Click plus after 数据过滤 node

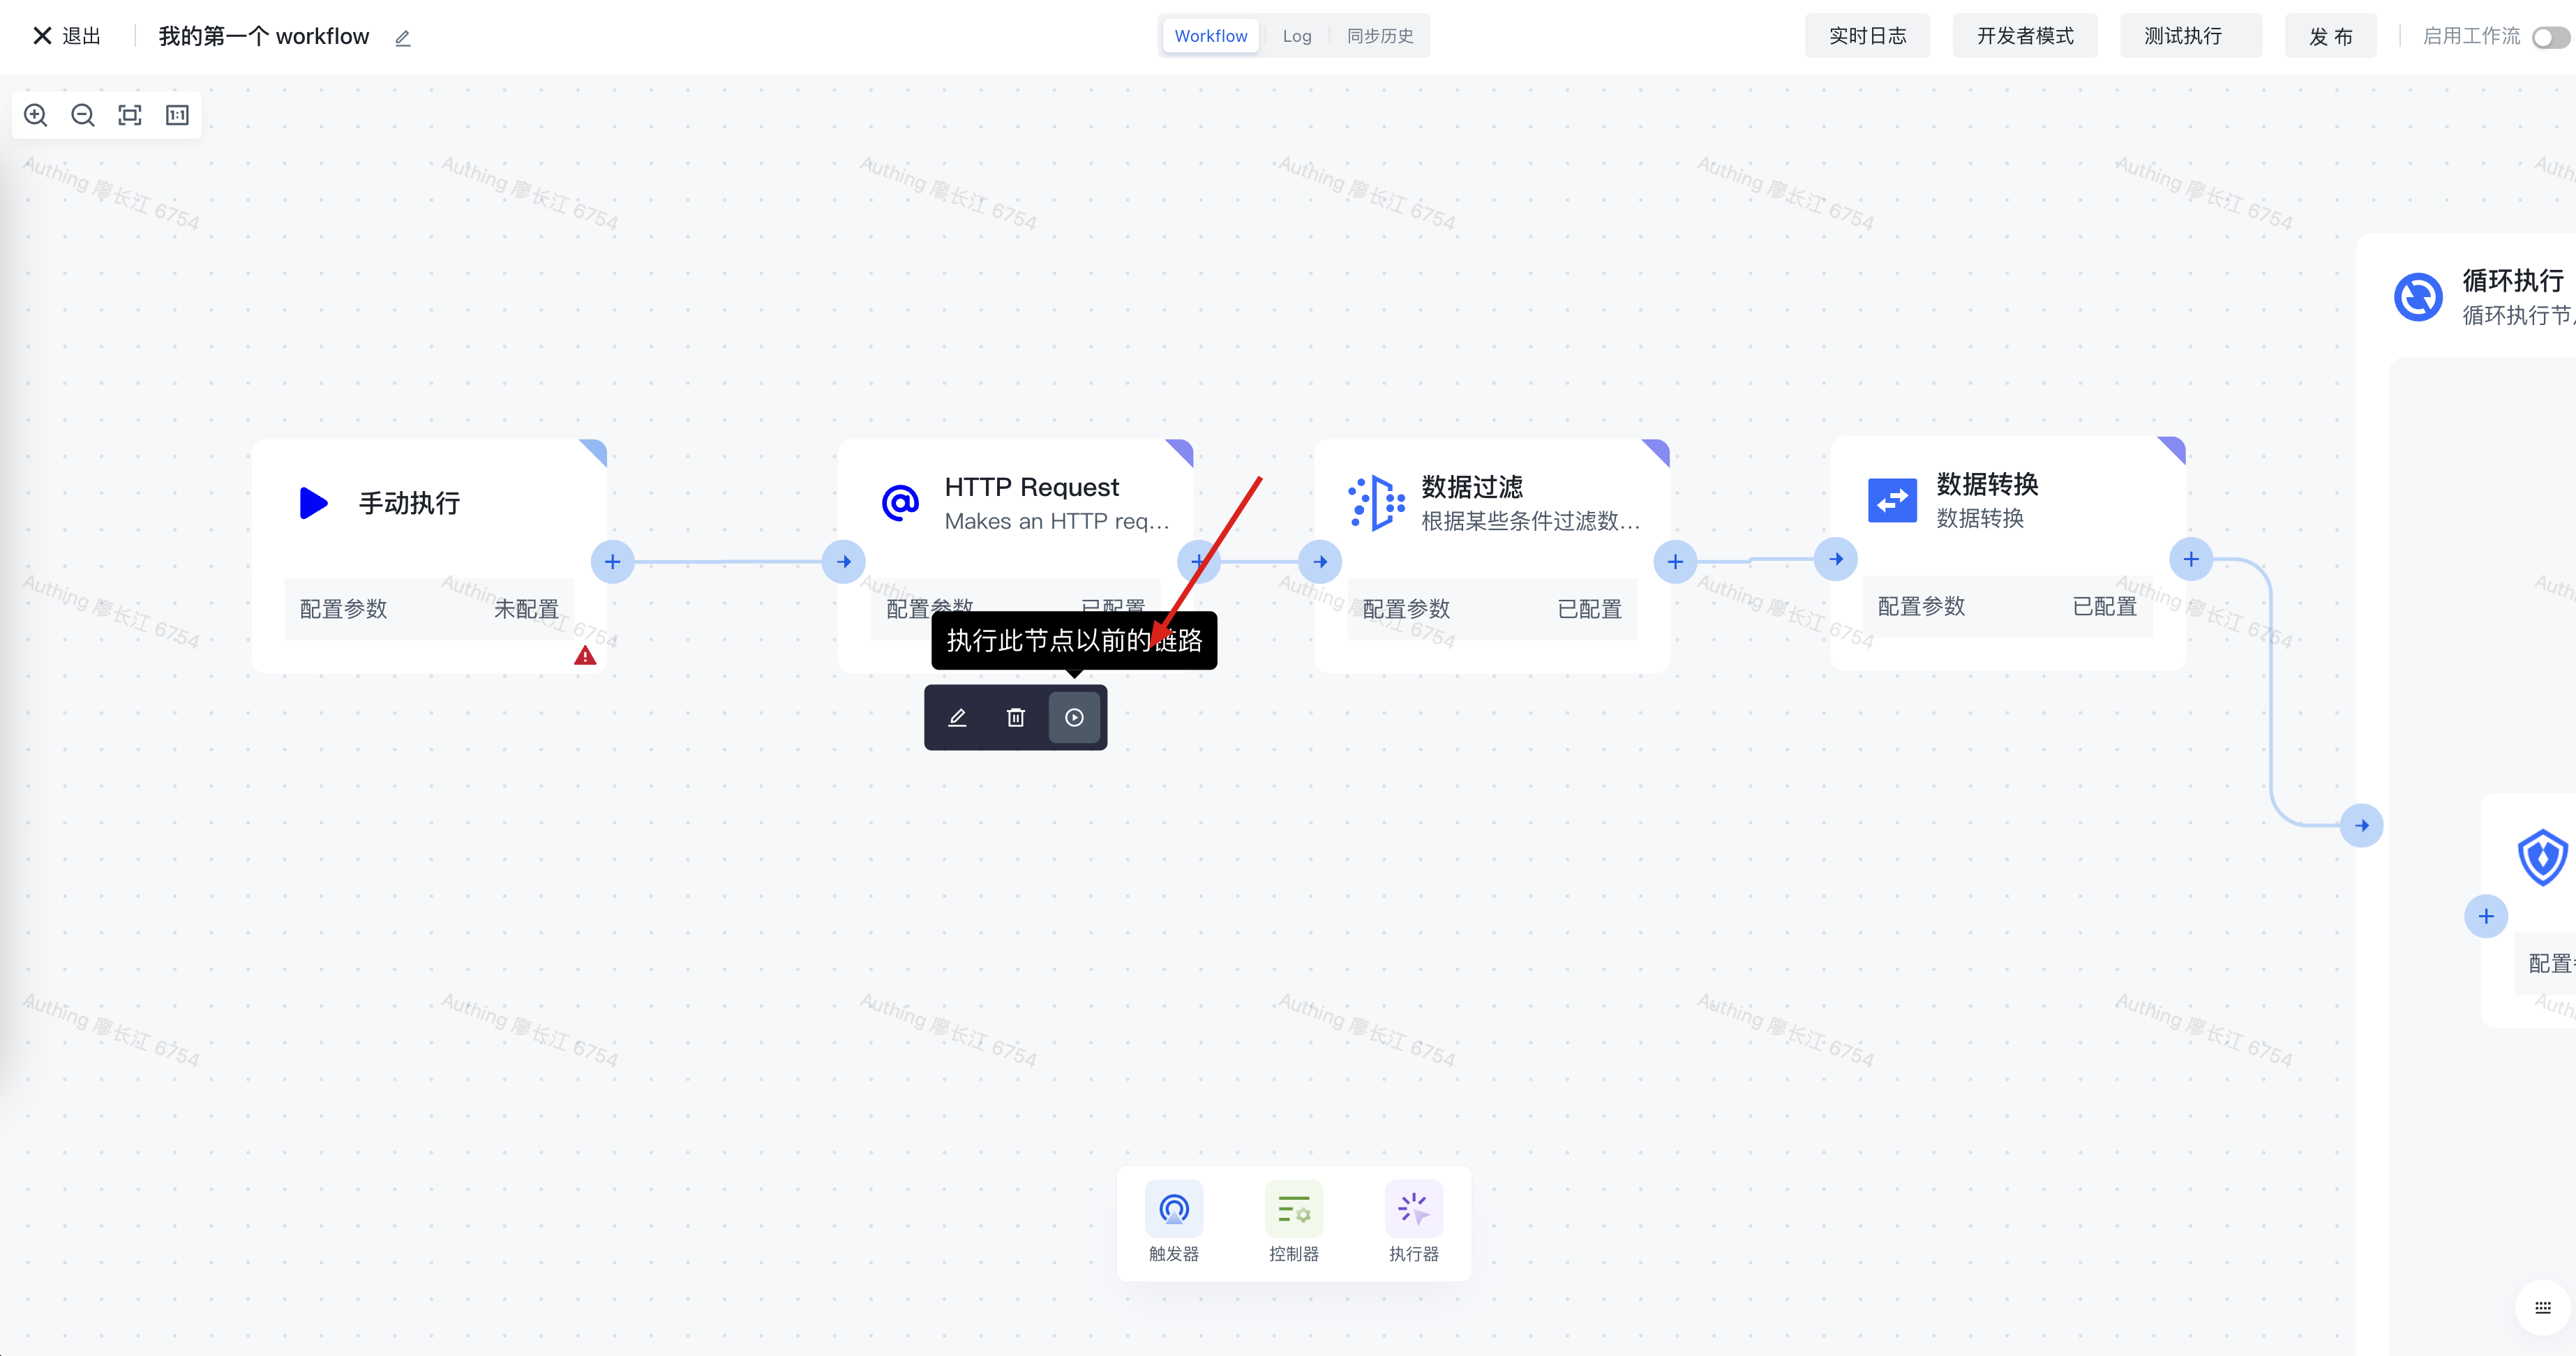(x=1675, y=562)
